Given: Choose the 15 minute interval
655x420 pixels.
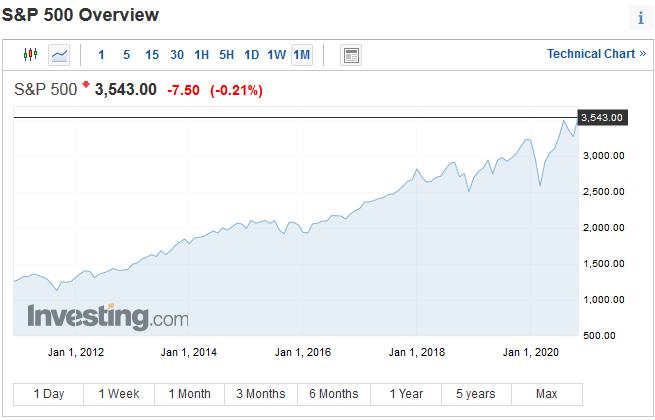Looking at the screenshot, I should point(151,54).
